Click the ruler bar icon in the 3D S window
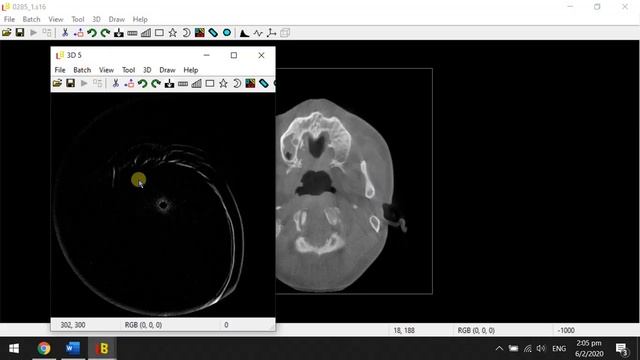The width and height of the screenshot is (640, 360). [x=183, y=84]
